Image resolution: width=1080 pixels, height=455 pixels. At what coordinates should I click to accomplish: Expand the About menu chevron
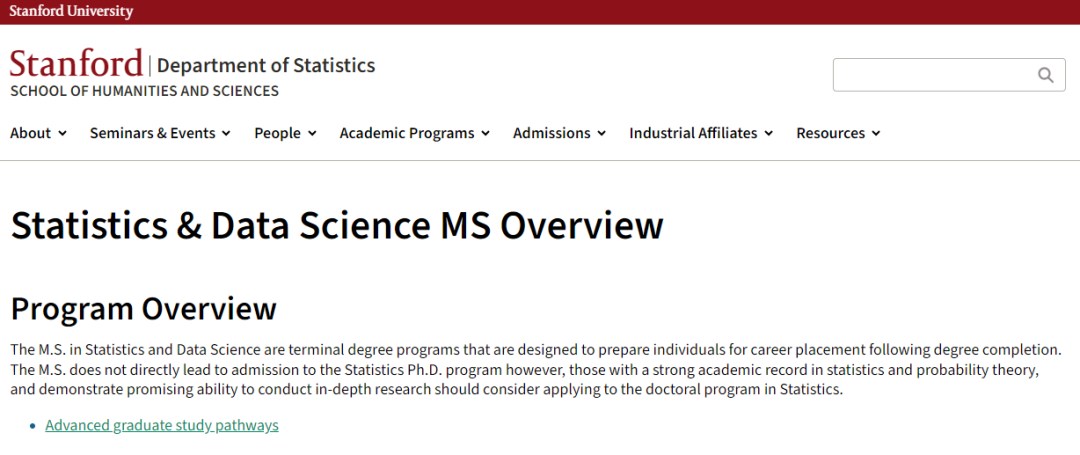[x=63, y=134]
